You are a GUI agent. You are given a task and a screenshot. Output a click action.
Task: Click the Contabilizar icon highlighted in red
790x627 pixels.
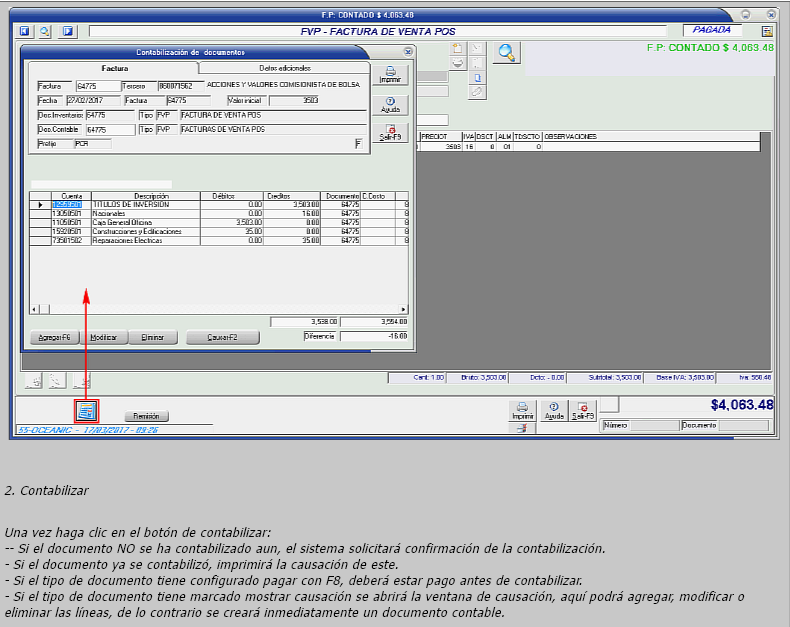point(86,410)
